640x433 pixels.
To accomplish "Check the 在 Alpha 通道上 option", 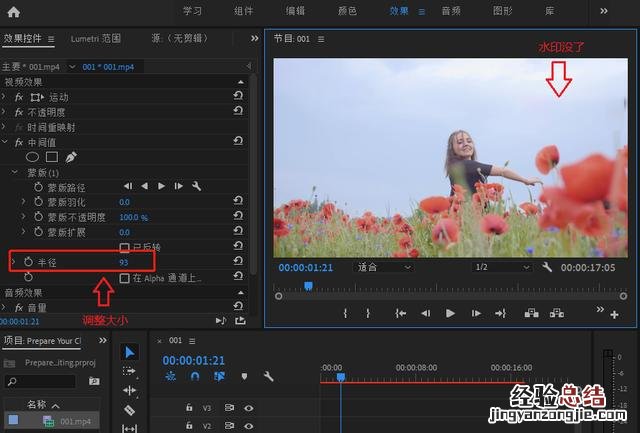I will [x=124, y=278].
